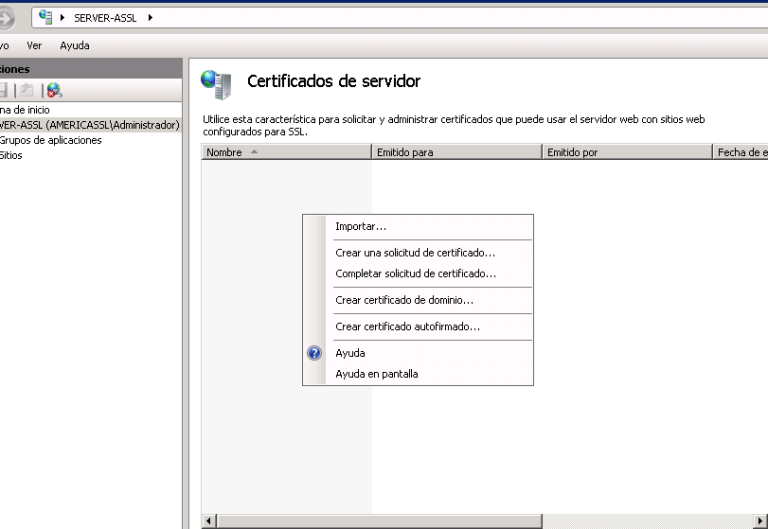Image resolution: width=768 pixels, height=529 pixels.
Task: Click the server icon in address bar
Action: [x=45, y=17]
